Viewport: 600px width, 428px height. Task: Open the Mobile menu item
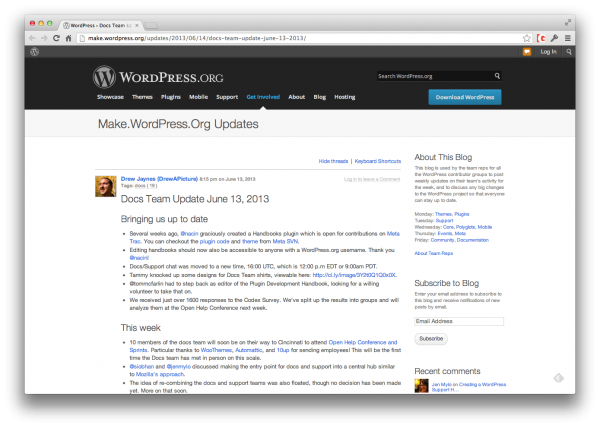[x=199, y=97]
